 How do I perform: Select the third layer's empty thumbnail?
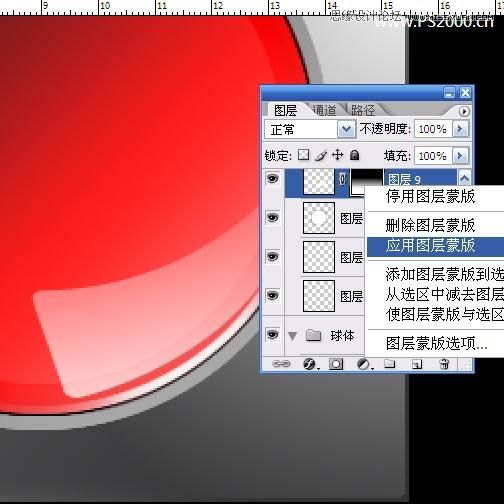click(319, 257)
